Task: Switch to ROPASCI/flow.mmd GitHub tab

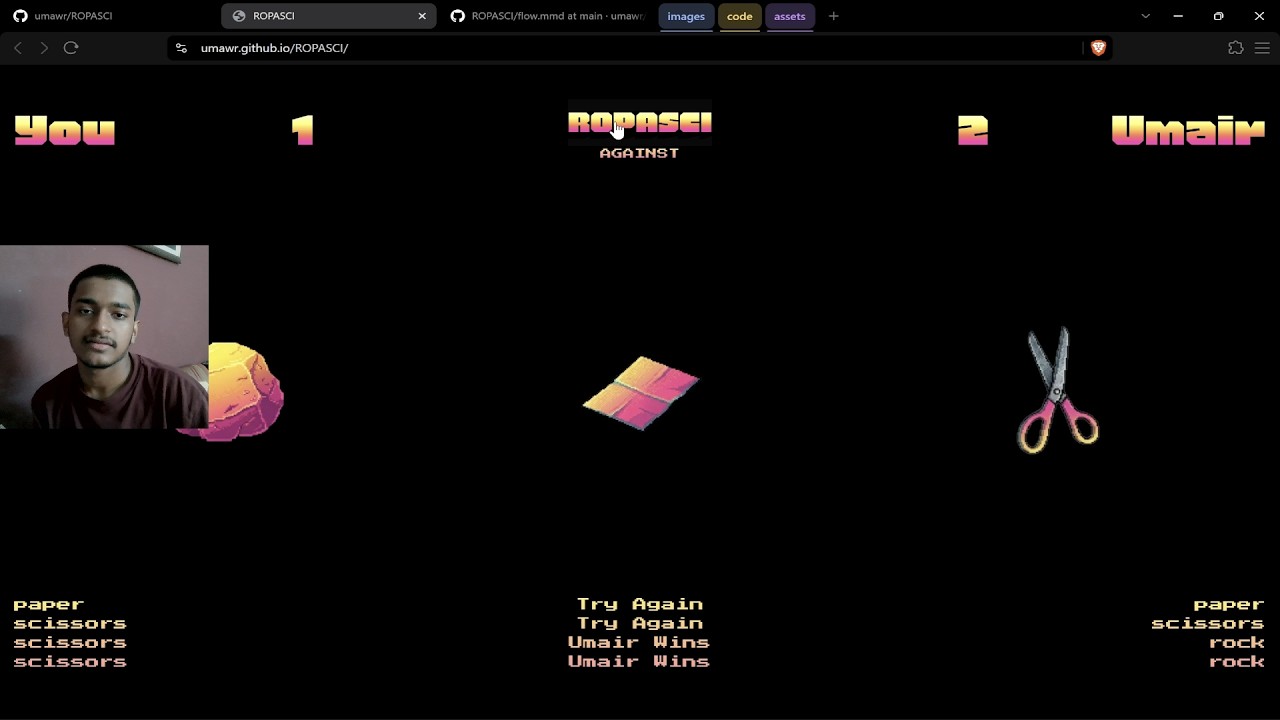Action: pos(548,16)
